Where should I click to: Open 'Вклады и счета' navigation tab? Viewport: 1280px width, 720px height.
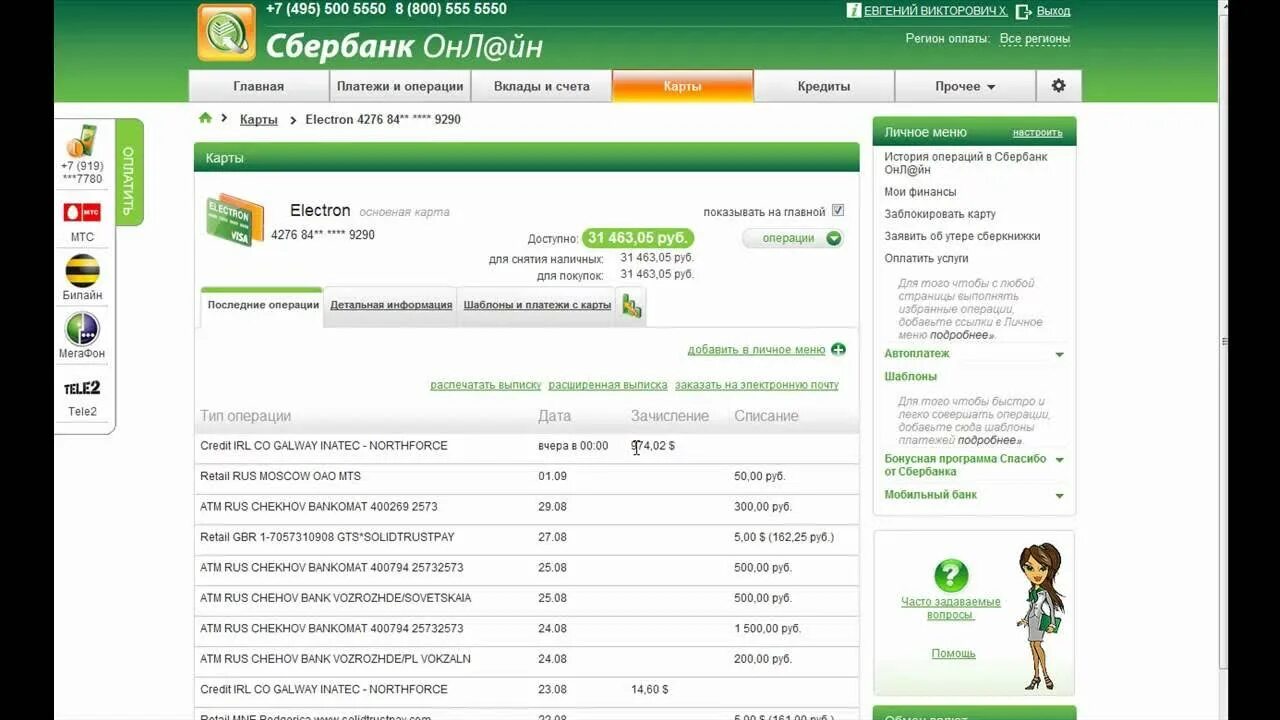(542, 86)
